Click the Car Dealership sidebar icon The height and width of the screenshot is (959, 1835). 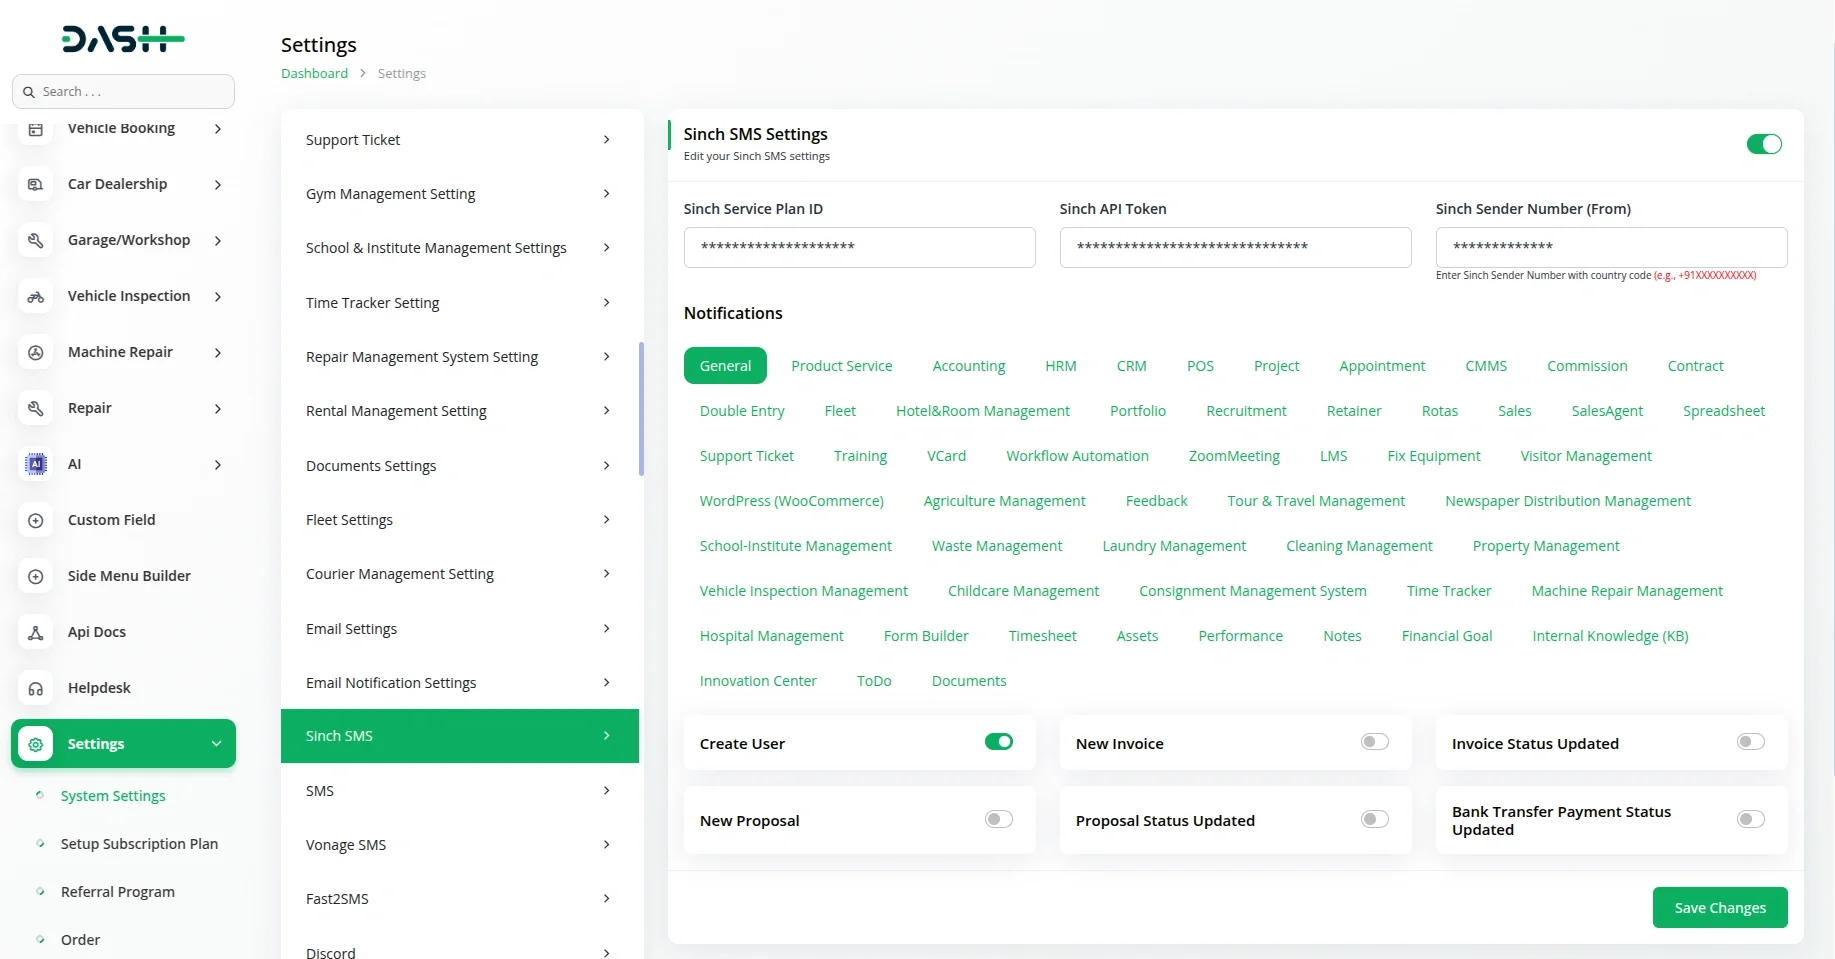tap(36, 184)
